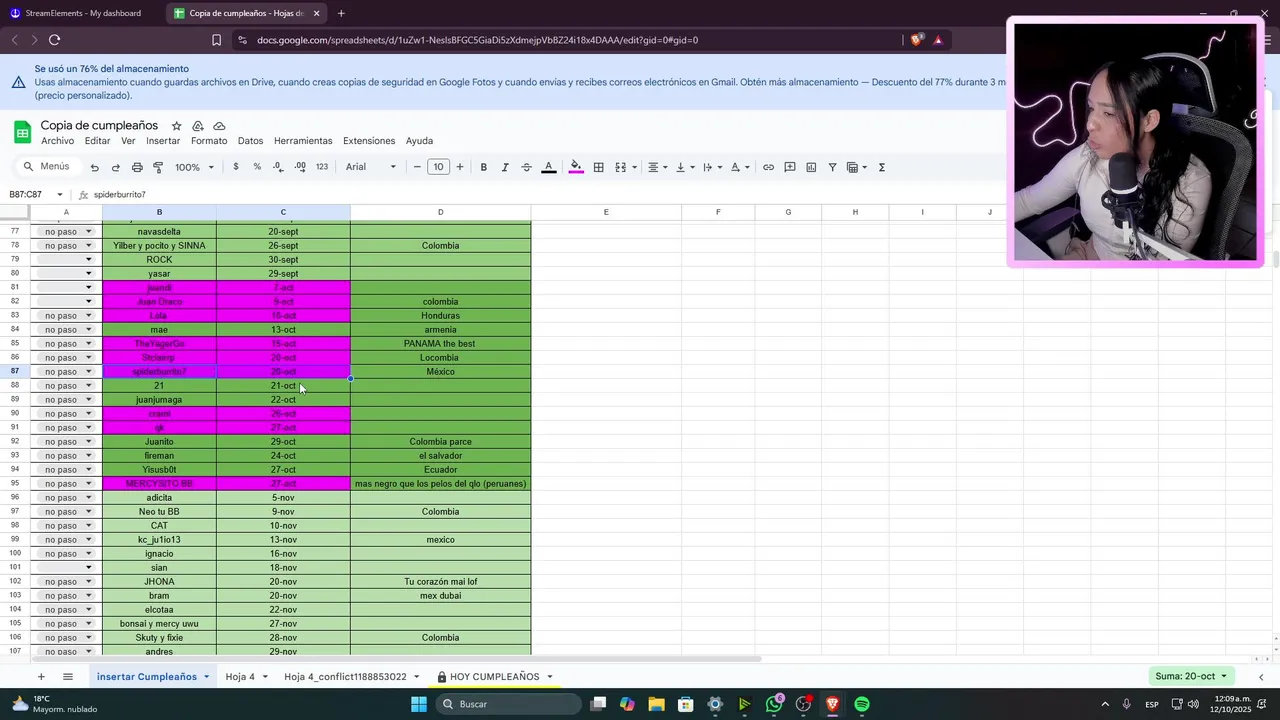The height and width of the screenshot is (720, 1280).
Task: Increase decimal places in the toolbar
Action: coord(299,167)
